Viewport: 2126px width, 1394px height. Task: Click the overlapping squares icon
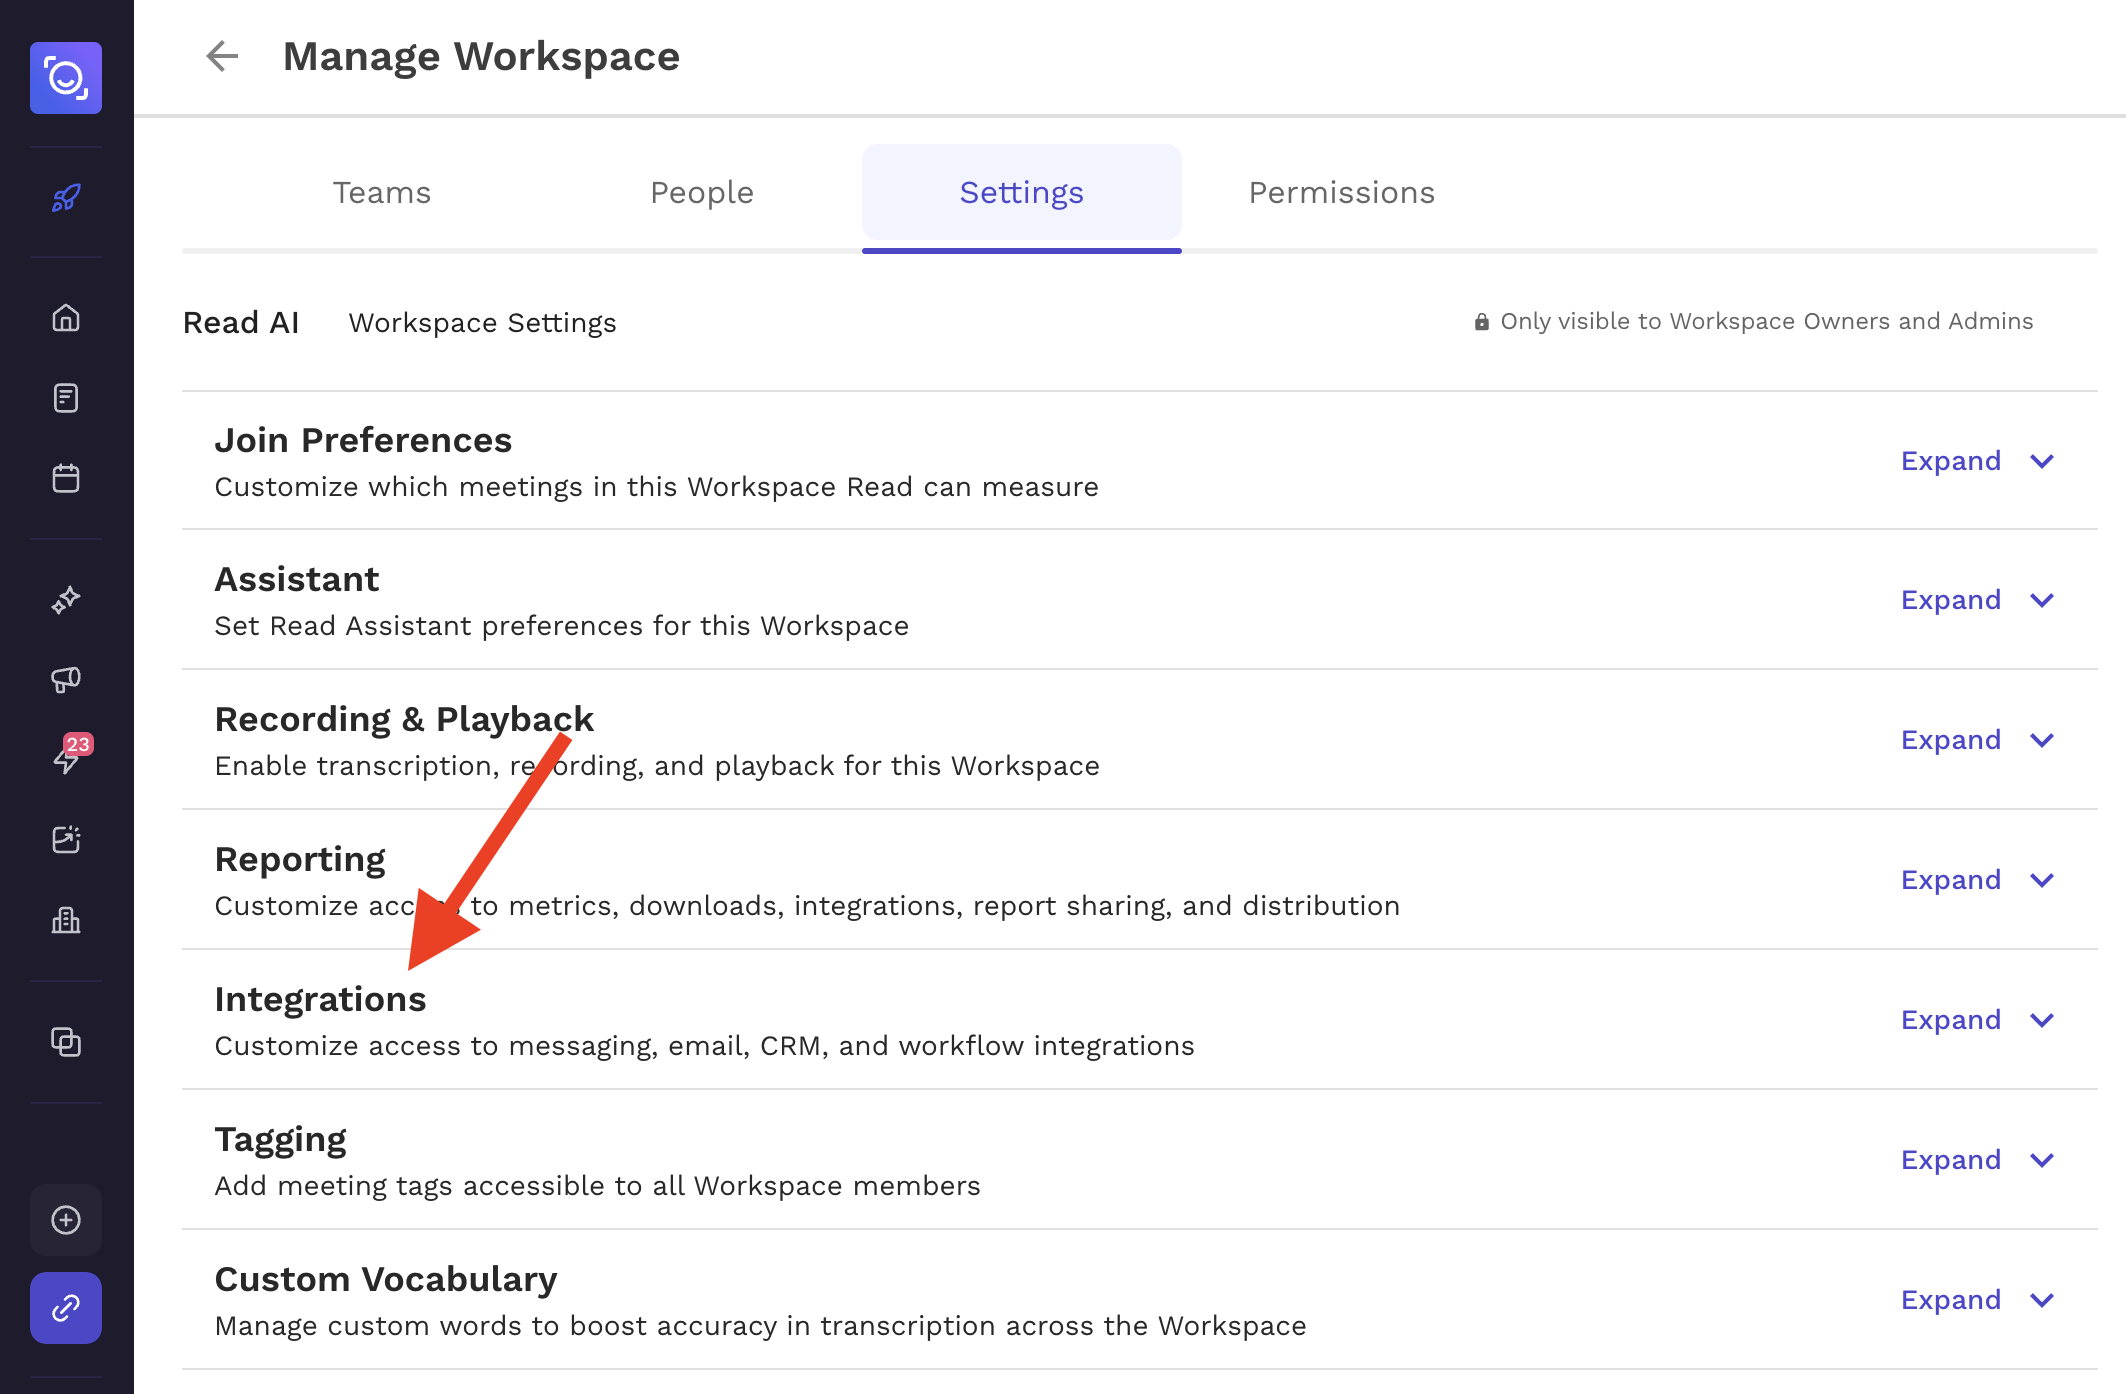pos(66,1042)
